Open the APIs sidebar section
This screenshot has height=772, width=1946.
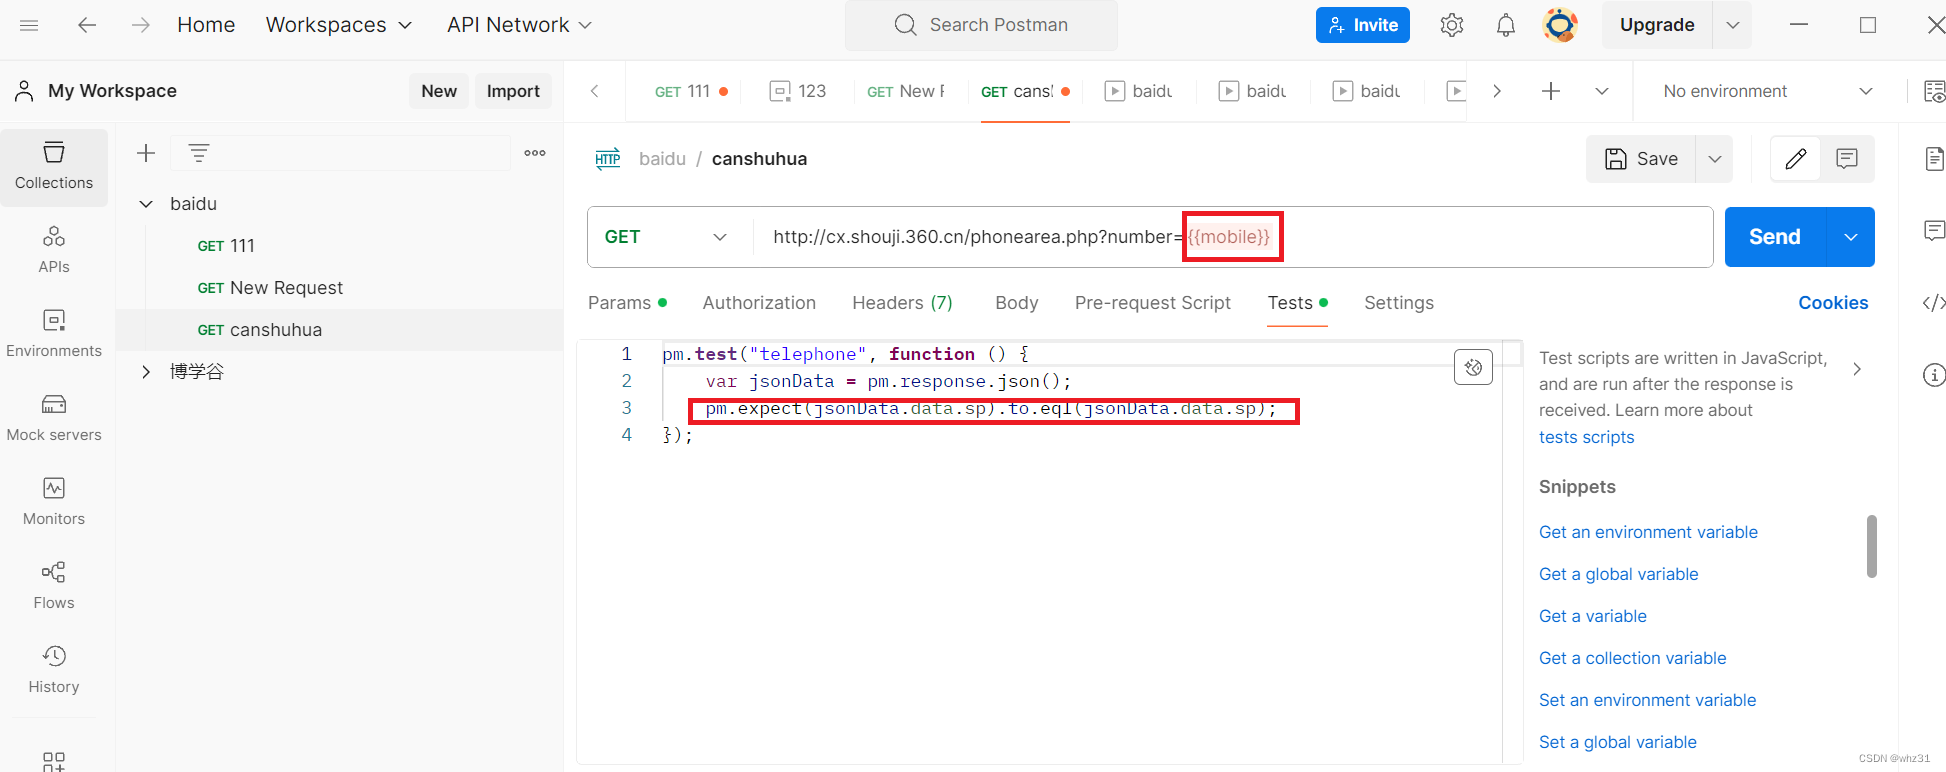(54, 250)
